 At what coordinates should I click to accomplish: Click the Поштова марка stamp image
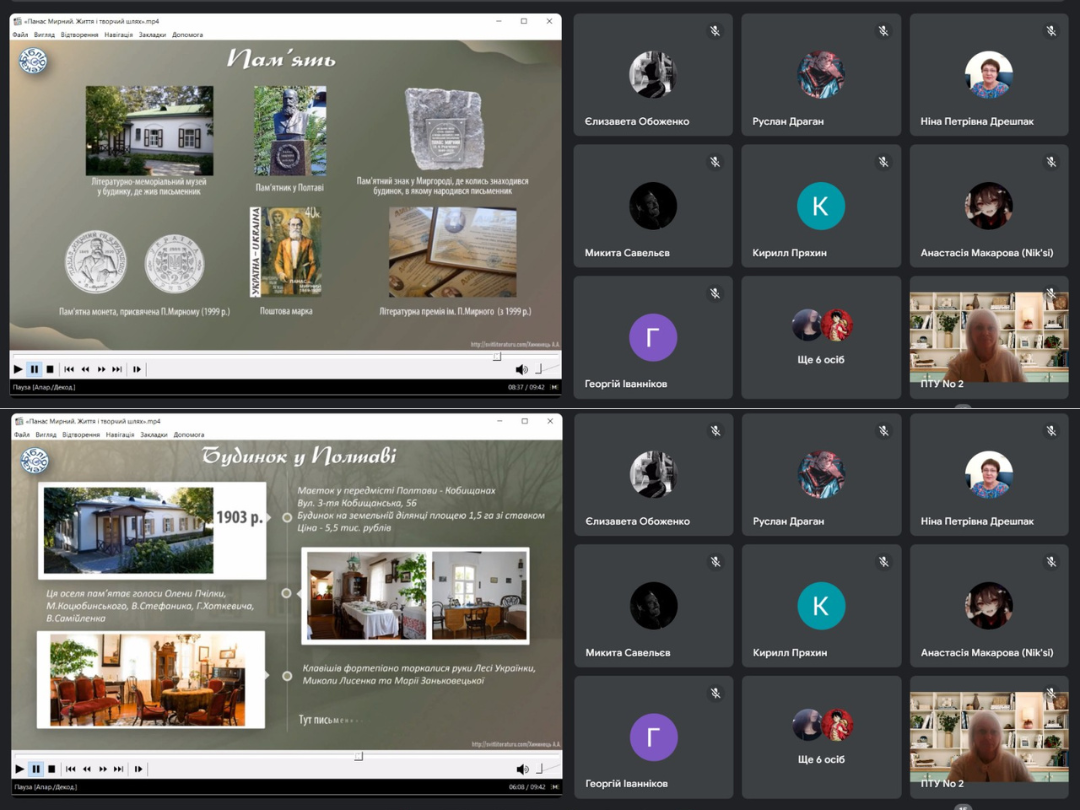coord(286,251)
